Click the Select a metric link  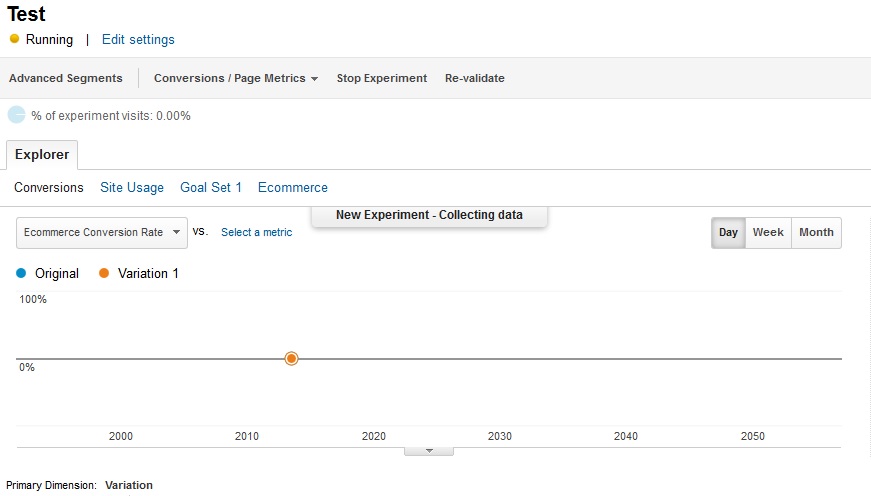pos(257,232)
